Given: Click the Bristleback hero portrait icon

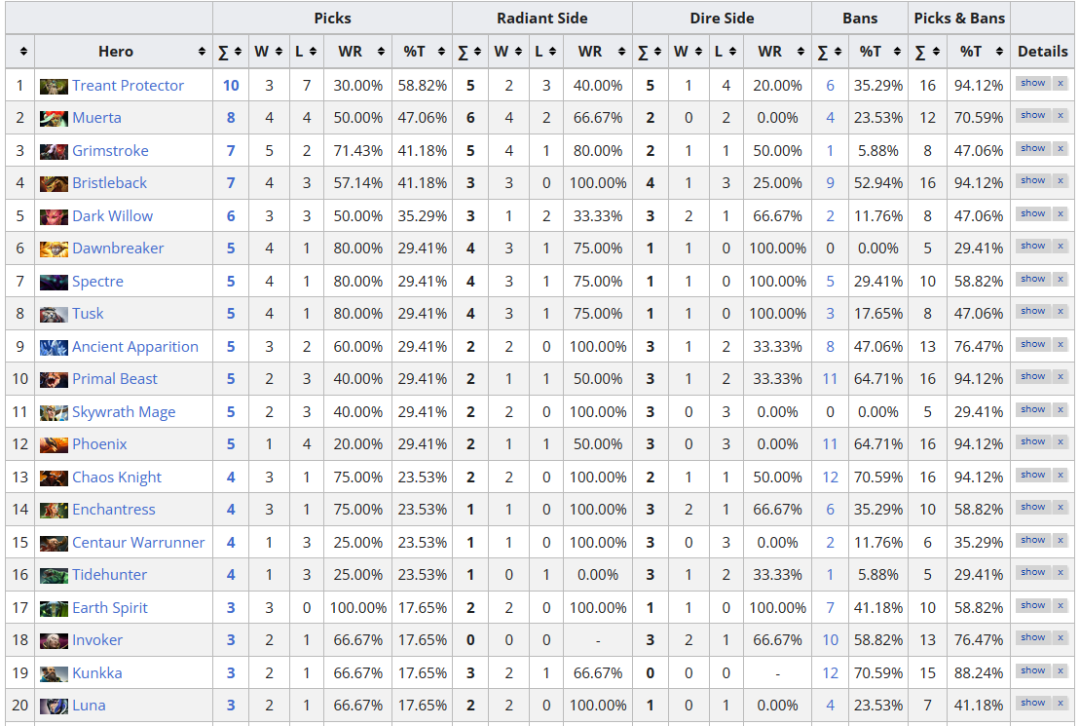Looking at the screenshot, I should [54, 184].
